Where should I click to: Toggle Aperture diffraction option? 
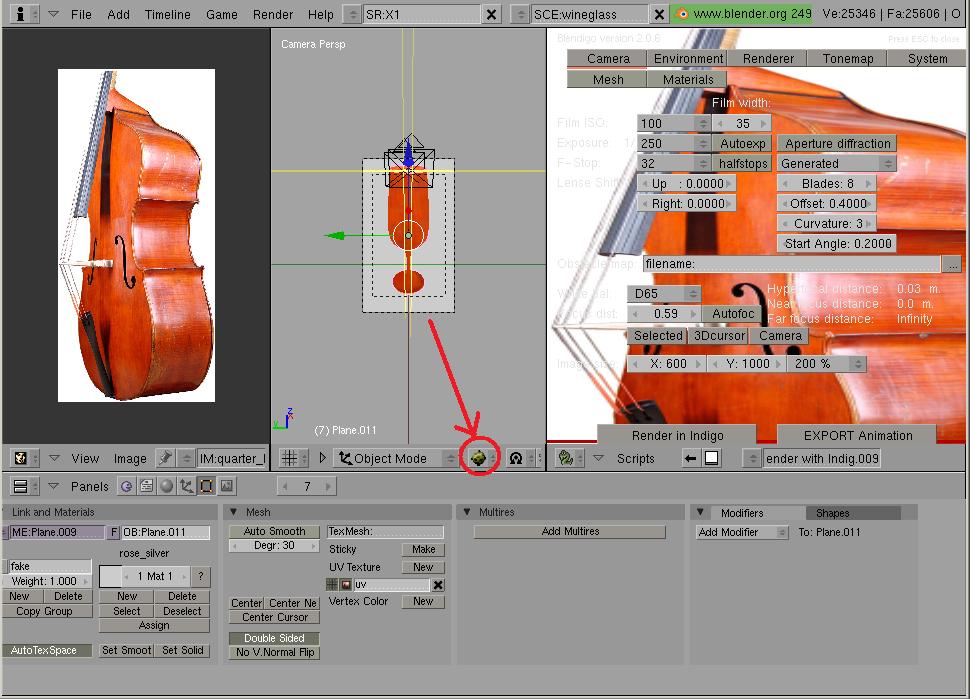pos(837,144)
